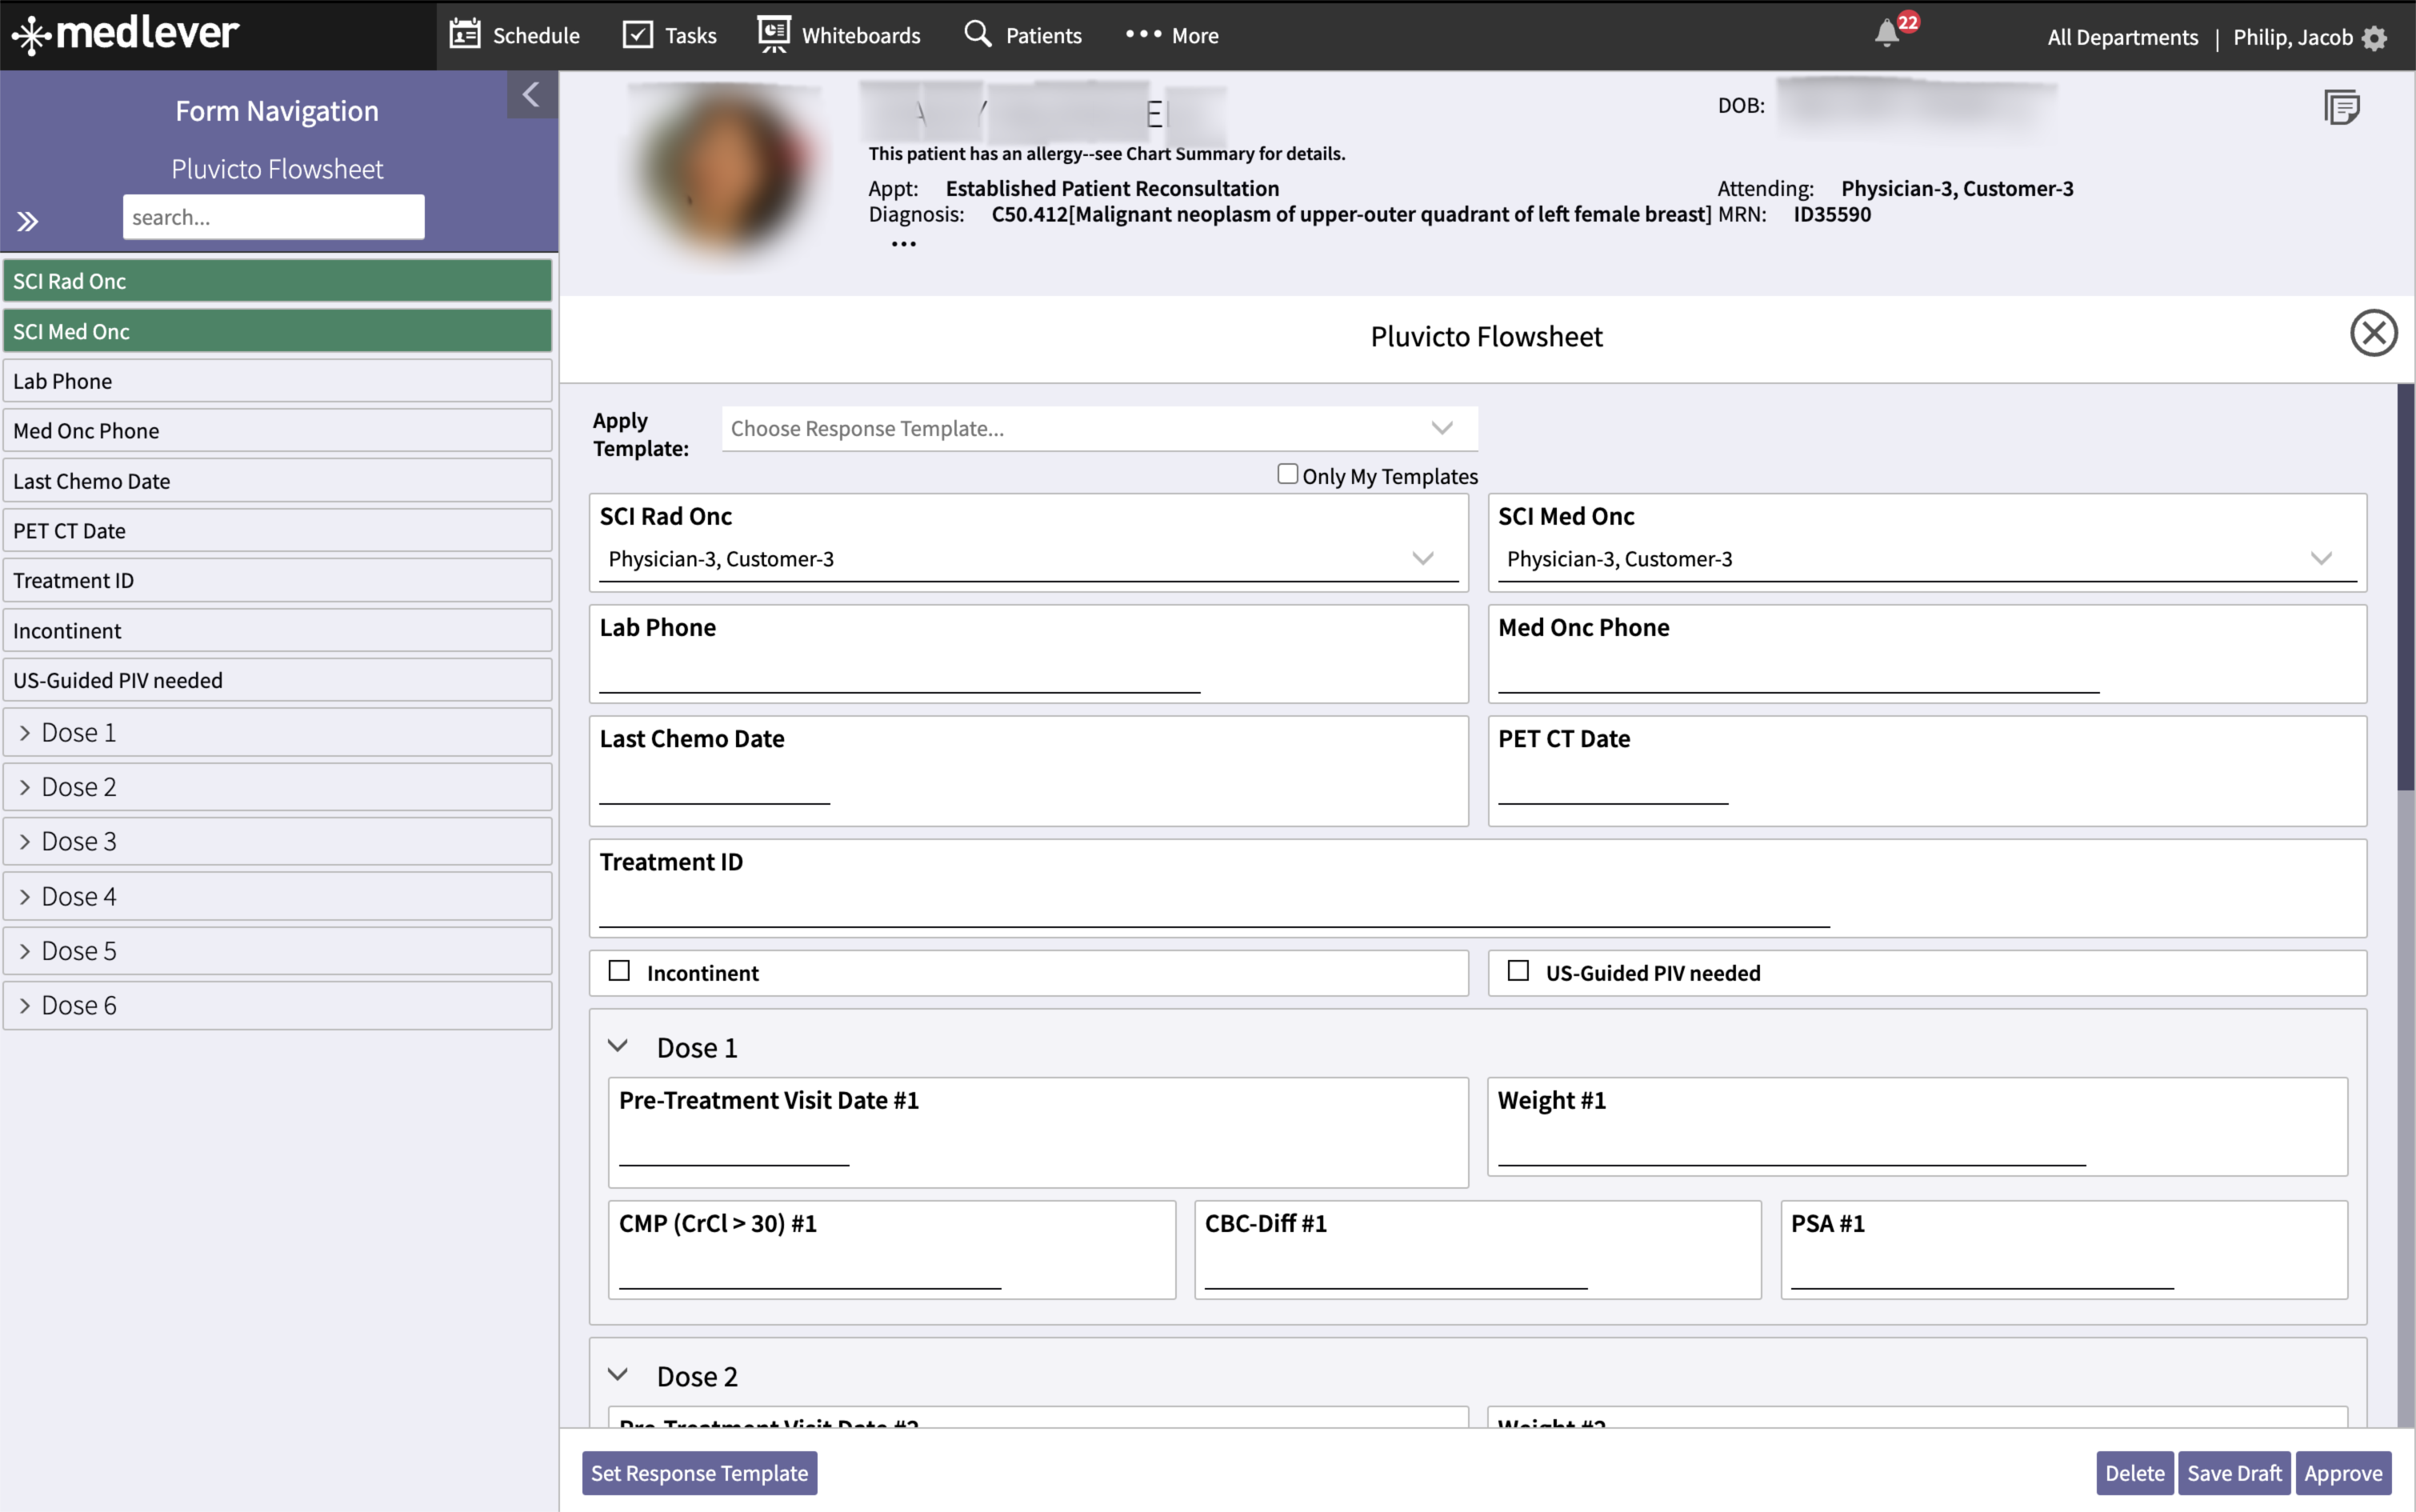The image size is (2416, 1512).
Task: Click the PSA #1 input field
Action: pyautogui.click(x=1982, y=1269)
